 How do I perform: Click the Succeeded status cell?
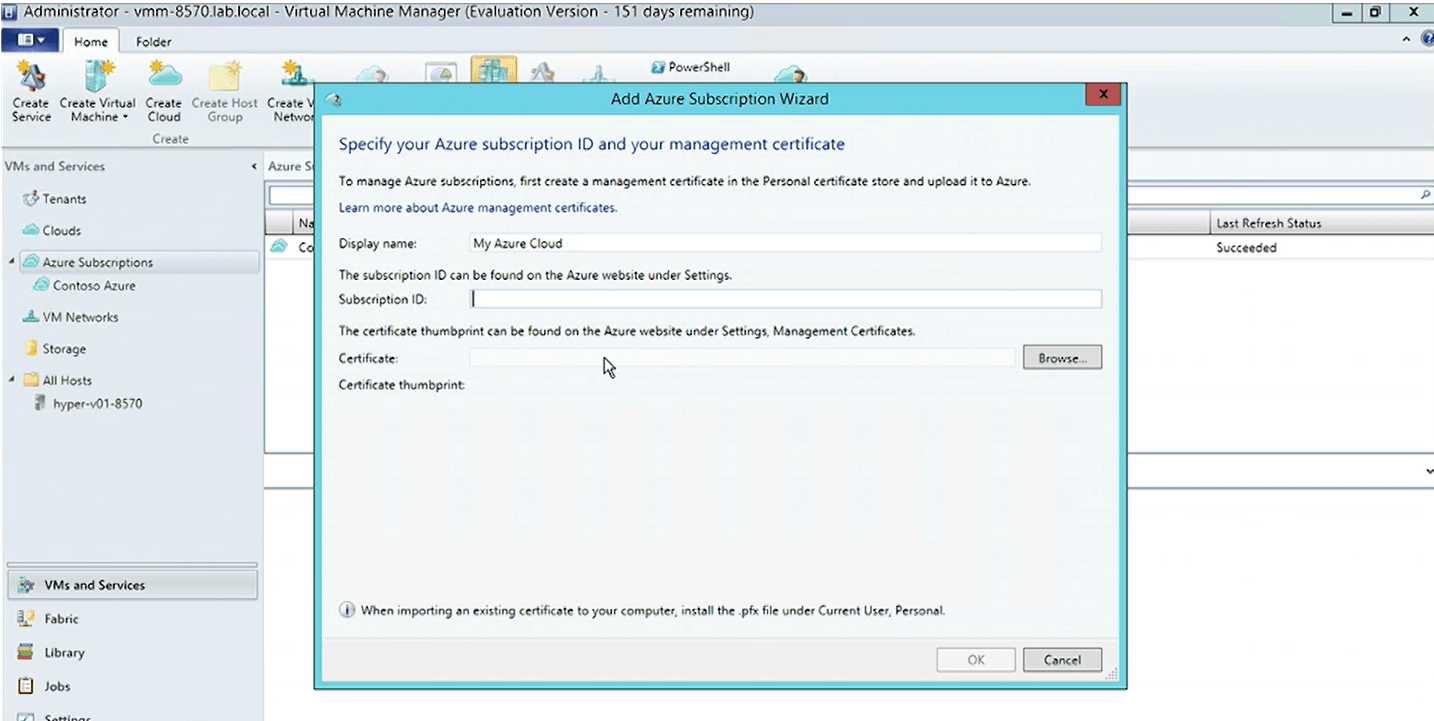[x=1246, y=248]
